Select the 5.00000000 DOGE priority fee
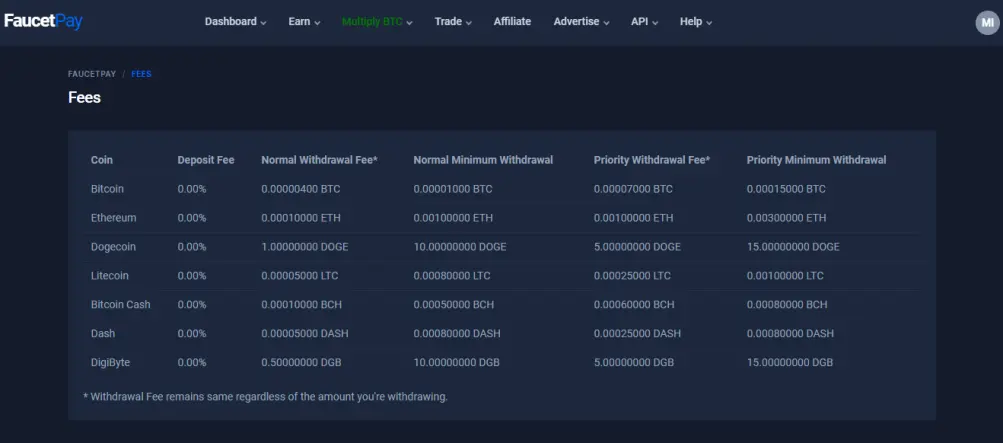The width and height of the screenshot is (1003, 443). click(637, 247)
